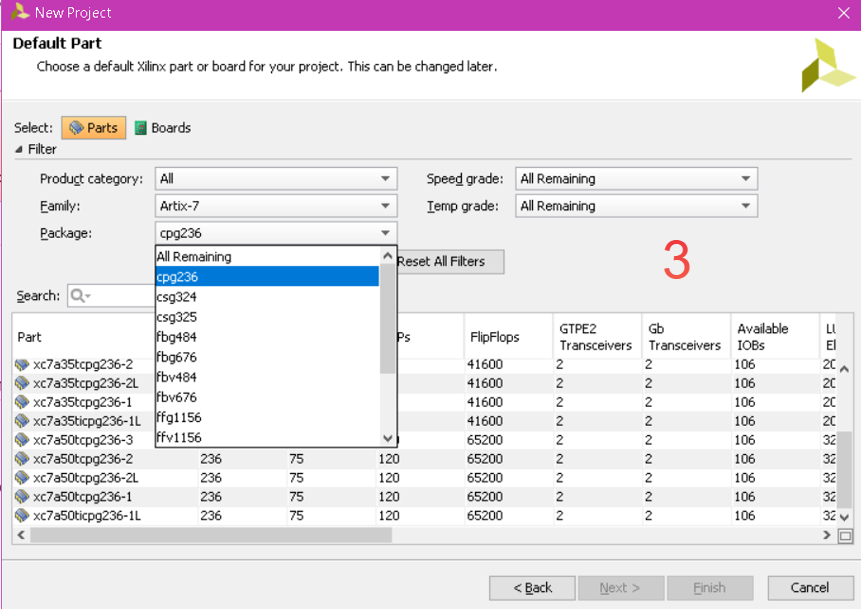Click the search magnifier icon

click(80, 296)
